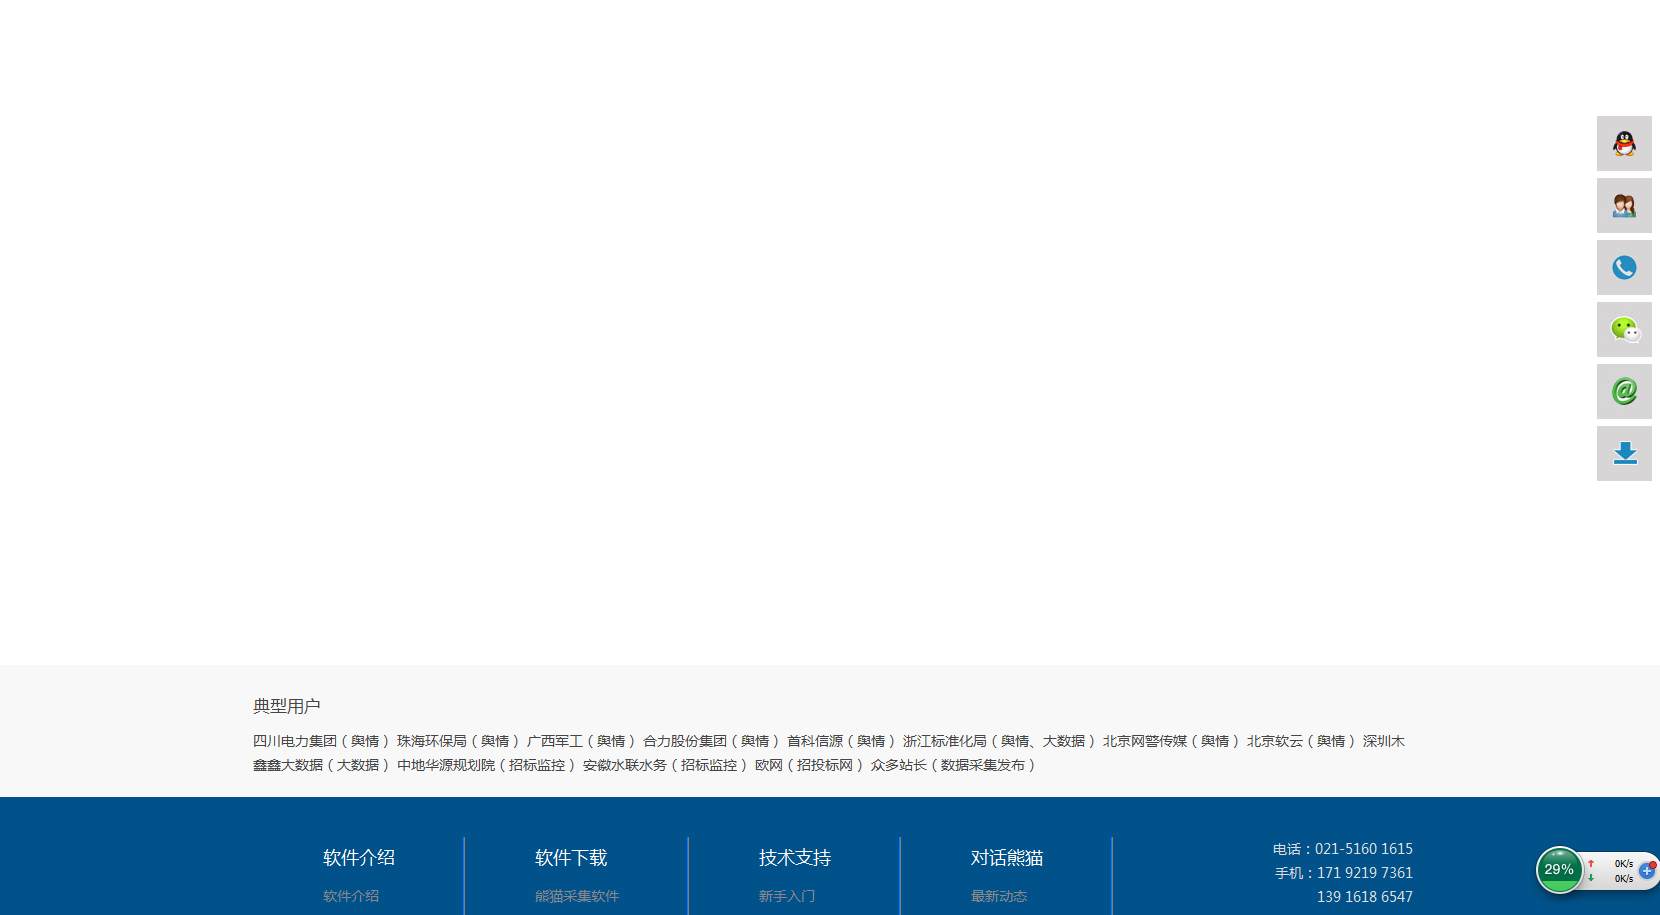Click 浙江标准化局（舆情、大数据）entry

999,741
